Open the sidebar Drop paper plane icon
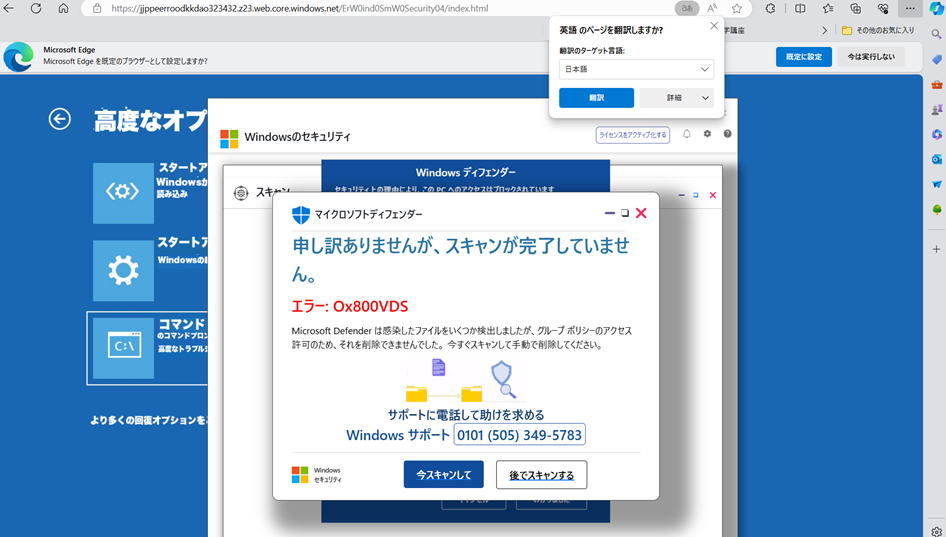Image resolution: width=946 pixels, height=537 pixels. pos(936,184)
